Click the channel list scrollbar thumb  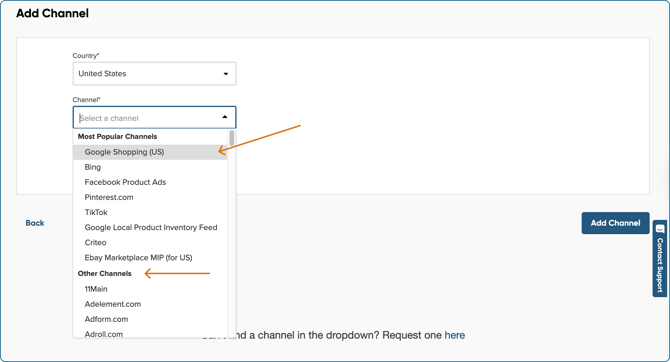tap(232, 138)
